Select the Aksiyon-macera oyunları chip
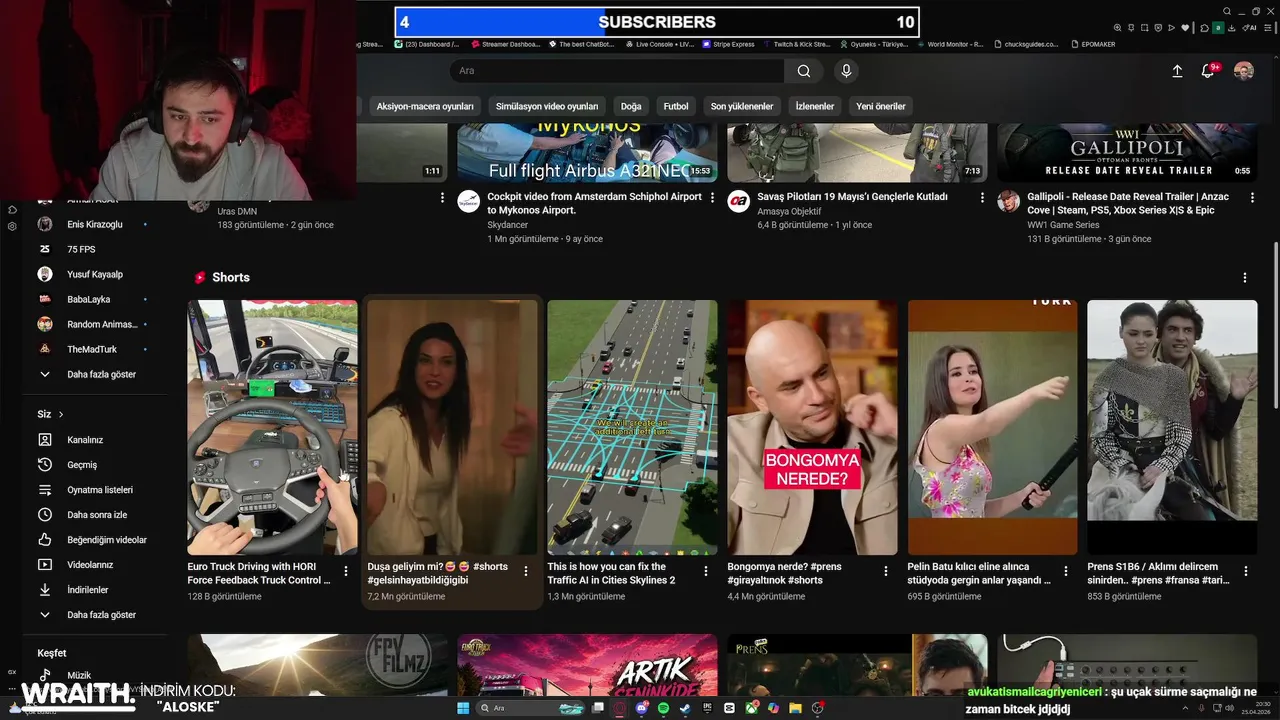This screenshot has width=1280, height=720. (425, 106)
